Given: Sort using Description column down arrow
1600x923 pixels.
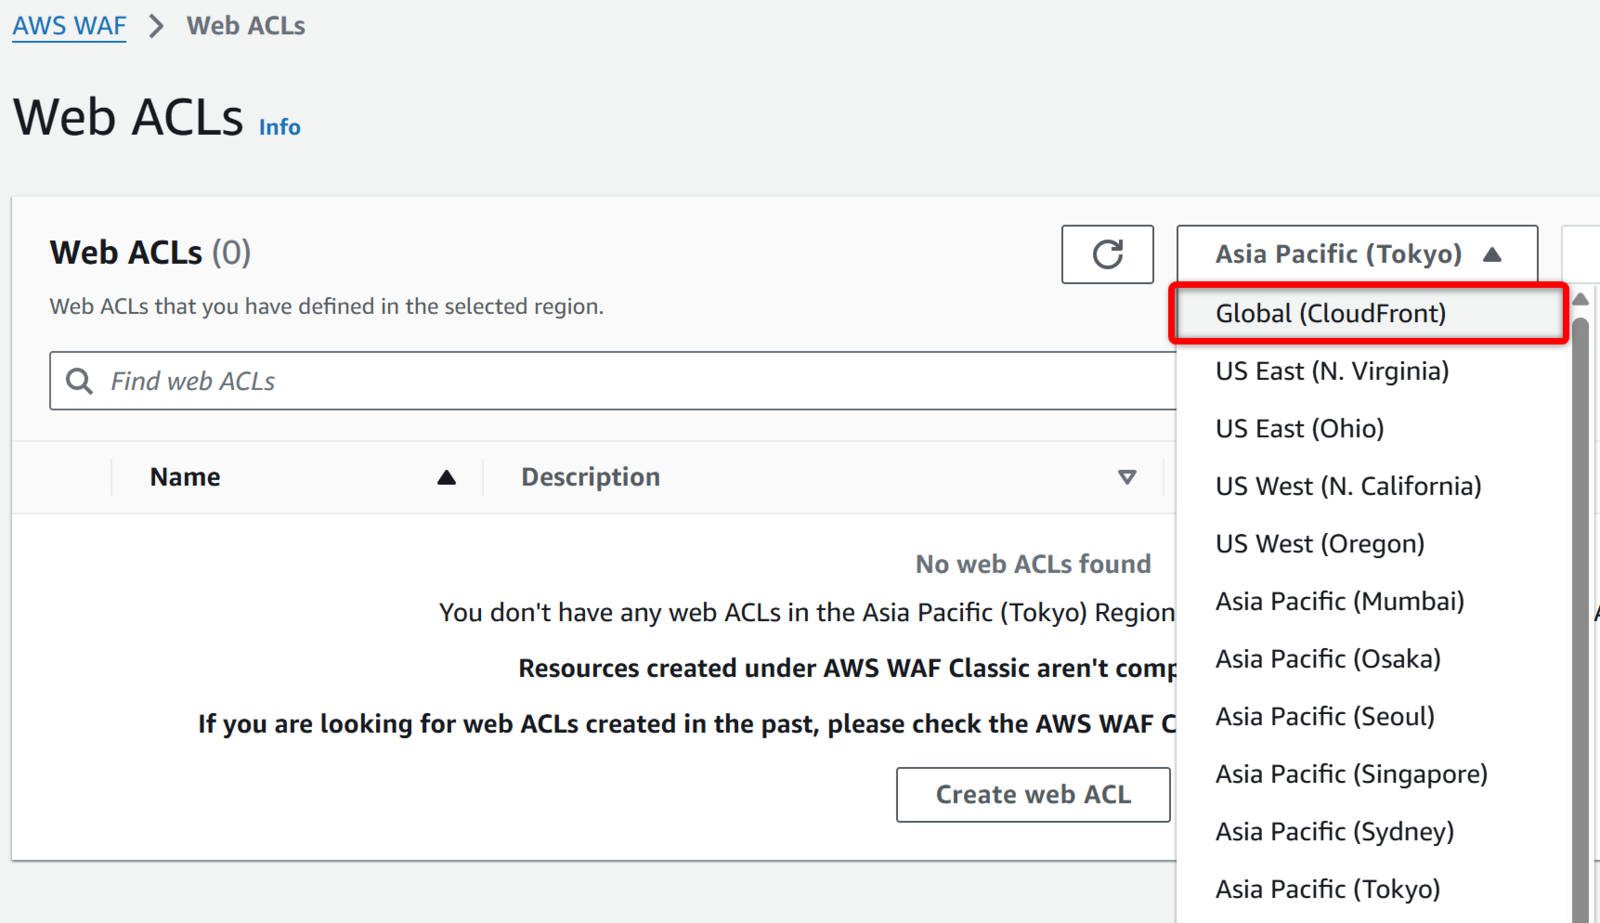Looking at the screenshot, I should (1127, 478).
